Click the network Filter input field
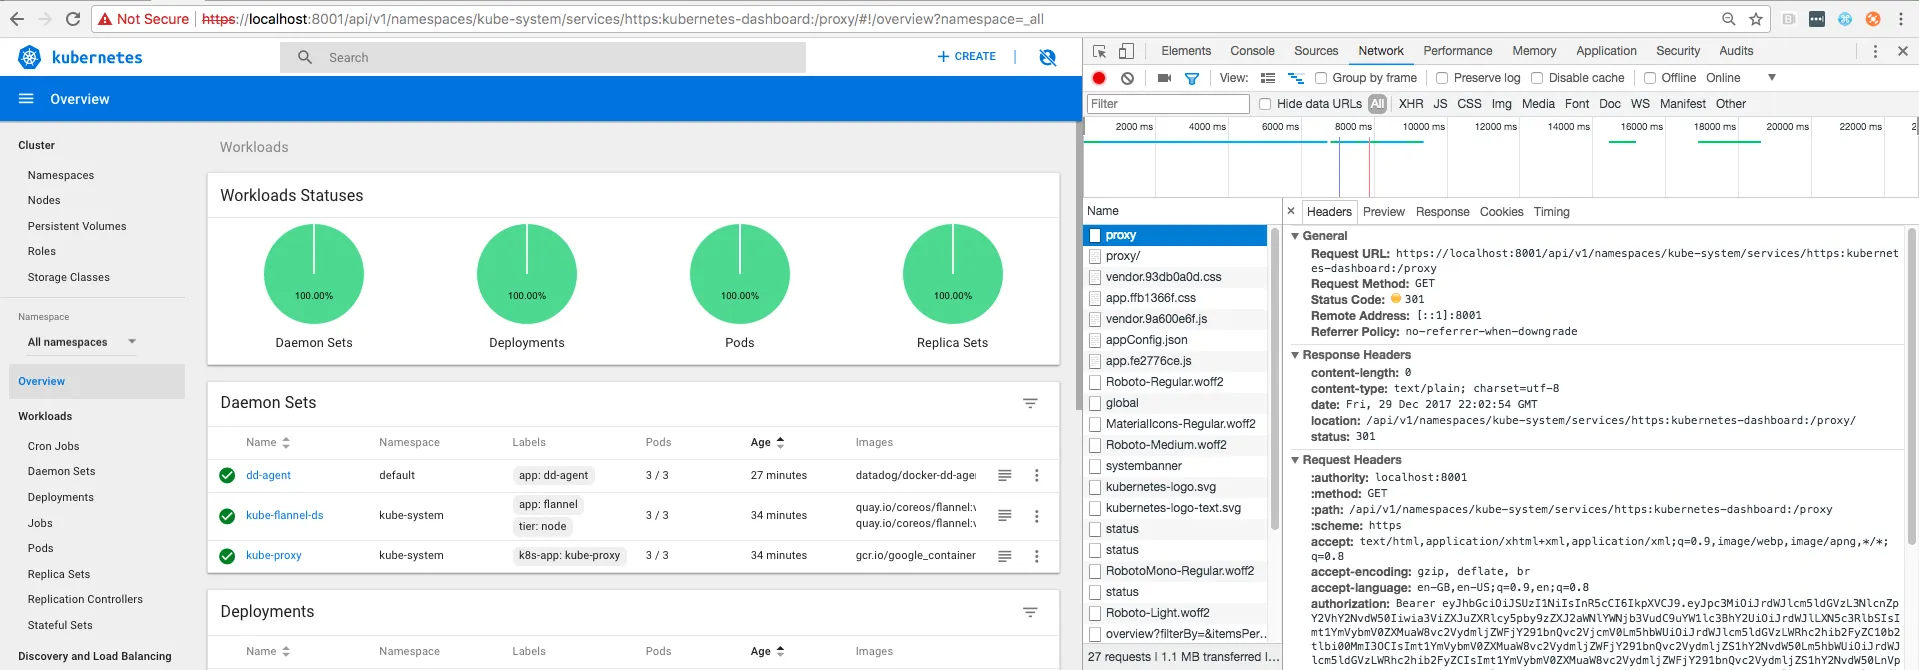The width and height of the screenshot is (1919, 670). [1168, 104]
